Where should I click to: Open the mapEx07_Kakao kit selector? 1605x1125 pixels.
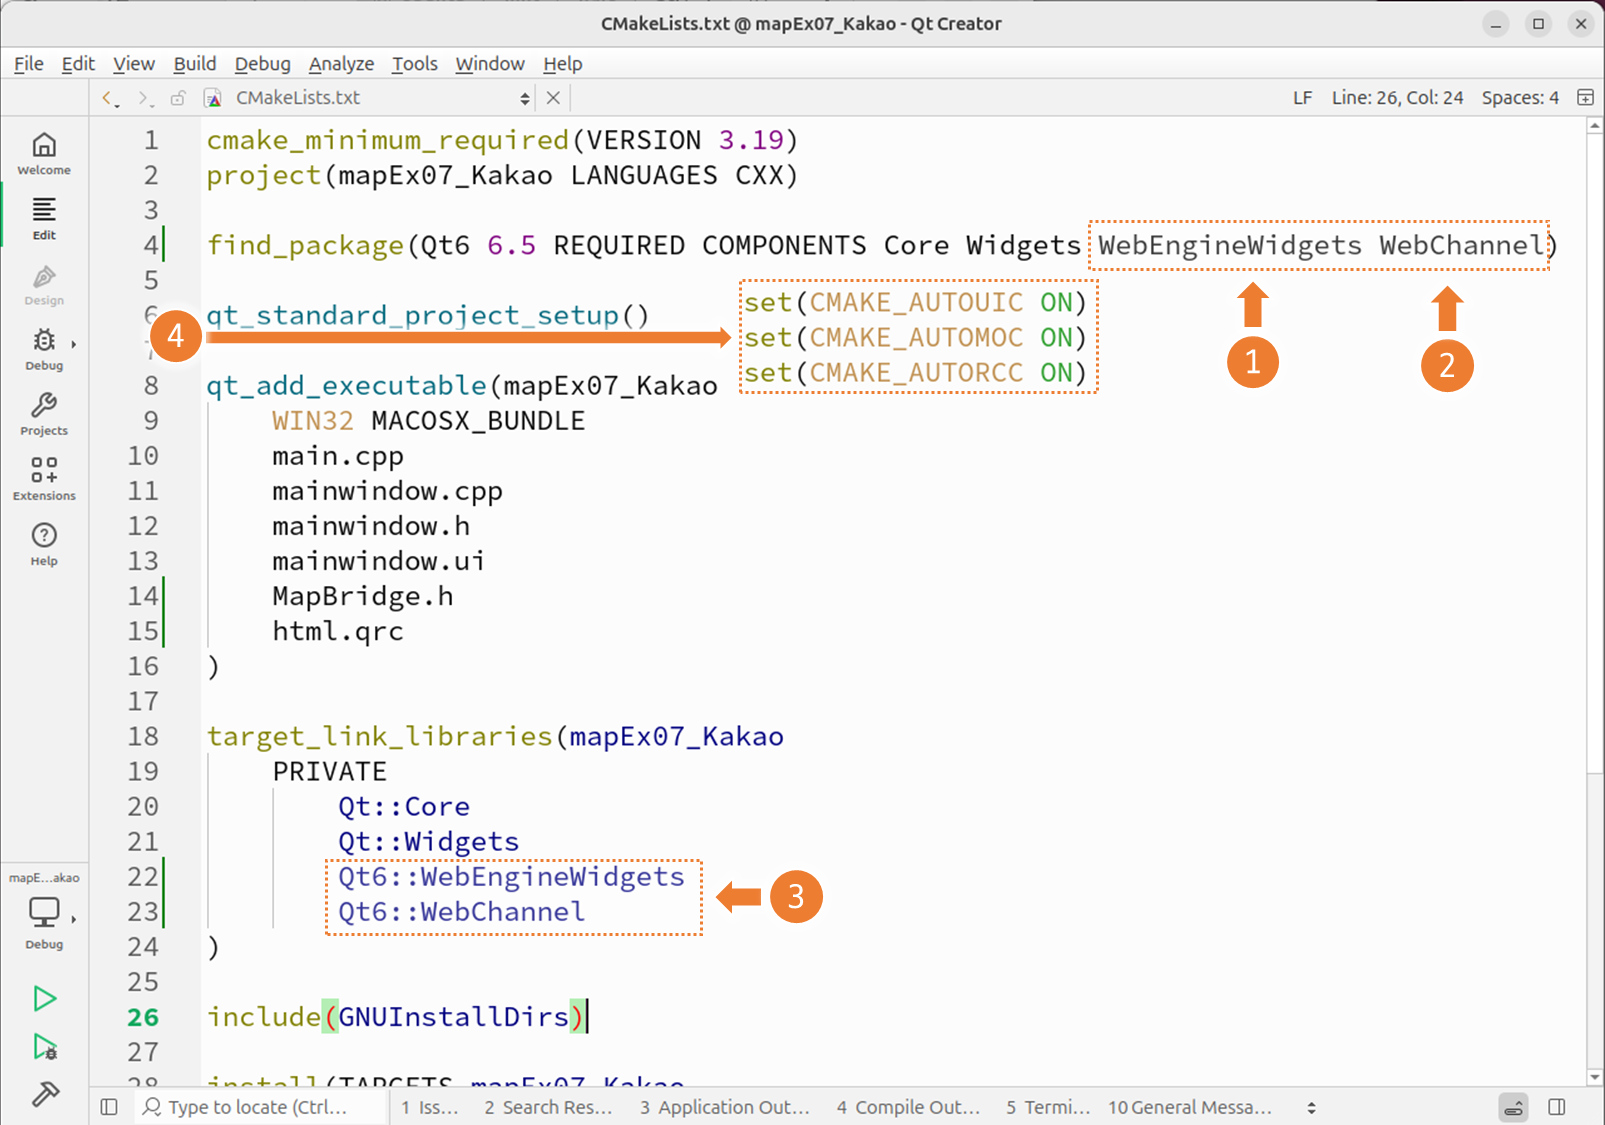pos(44,910)
